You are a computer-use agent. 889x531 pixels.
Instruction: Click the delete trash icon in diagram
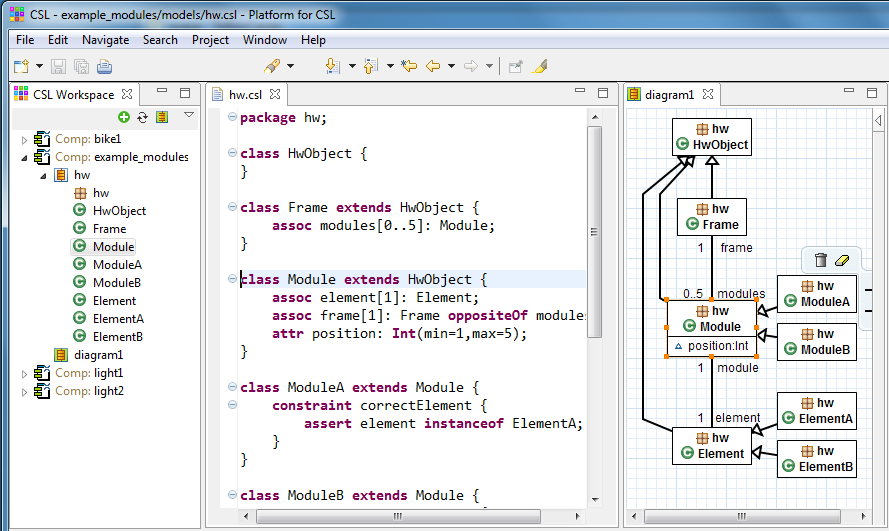pyautogui.click(x=821, y=260)
